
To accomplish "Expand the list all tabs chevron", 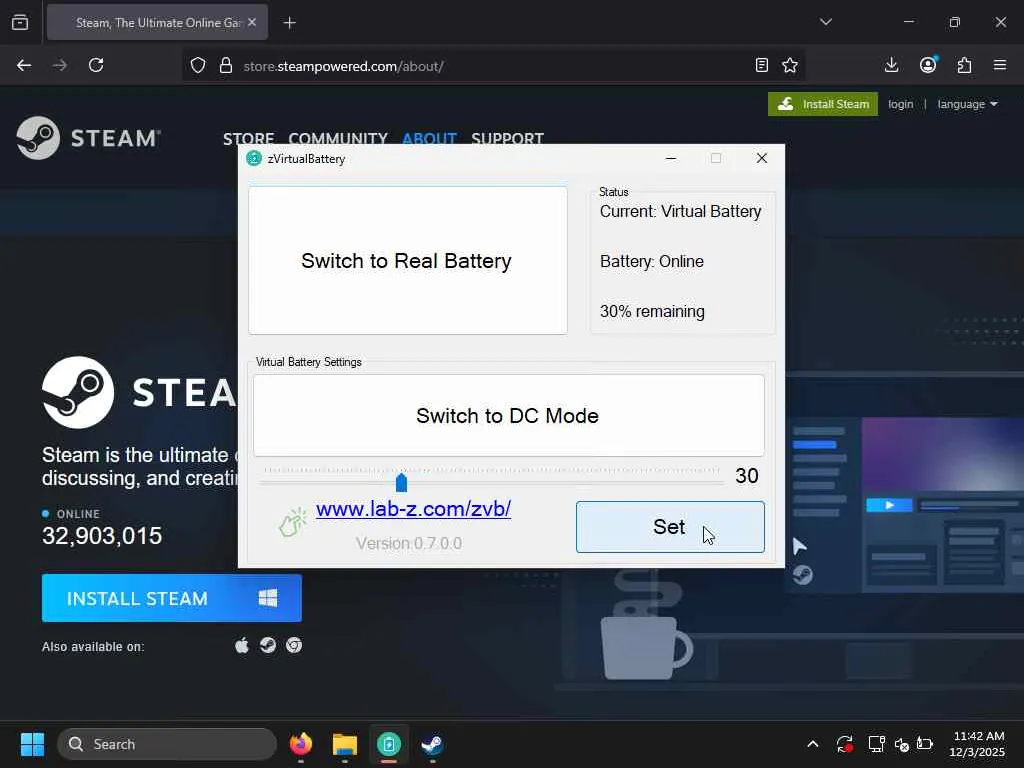I will (x=826, y=22).
